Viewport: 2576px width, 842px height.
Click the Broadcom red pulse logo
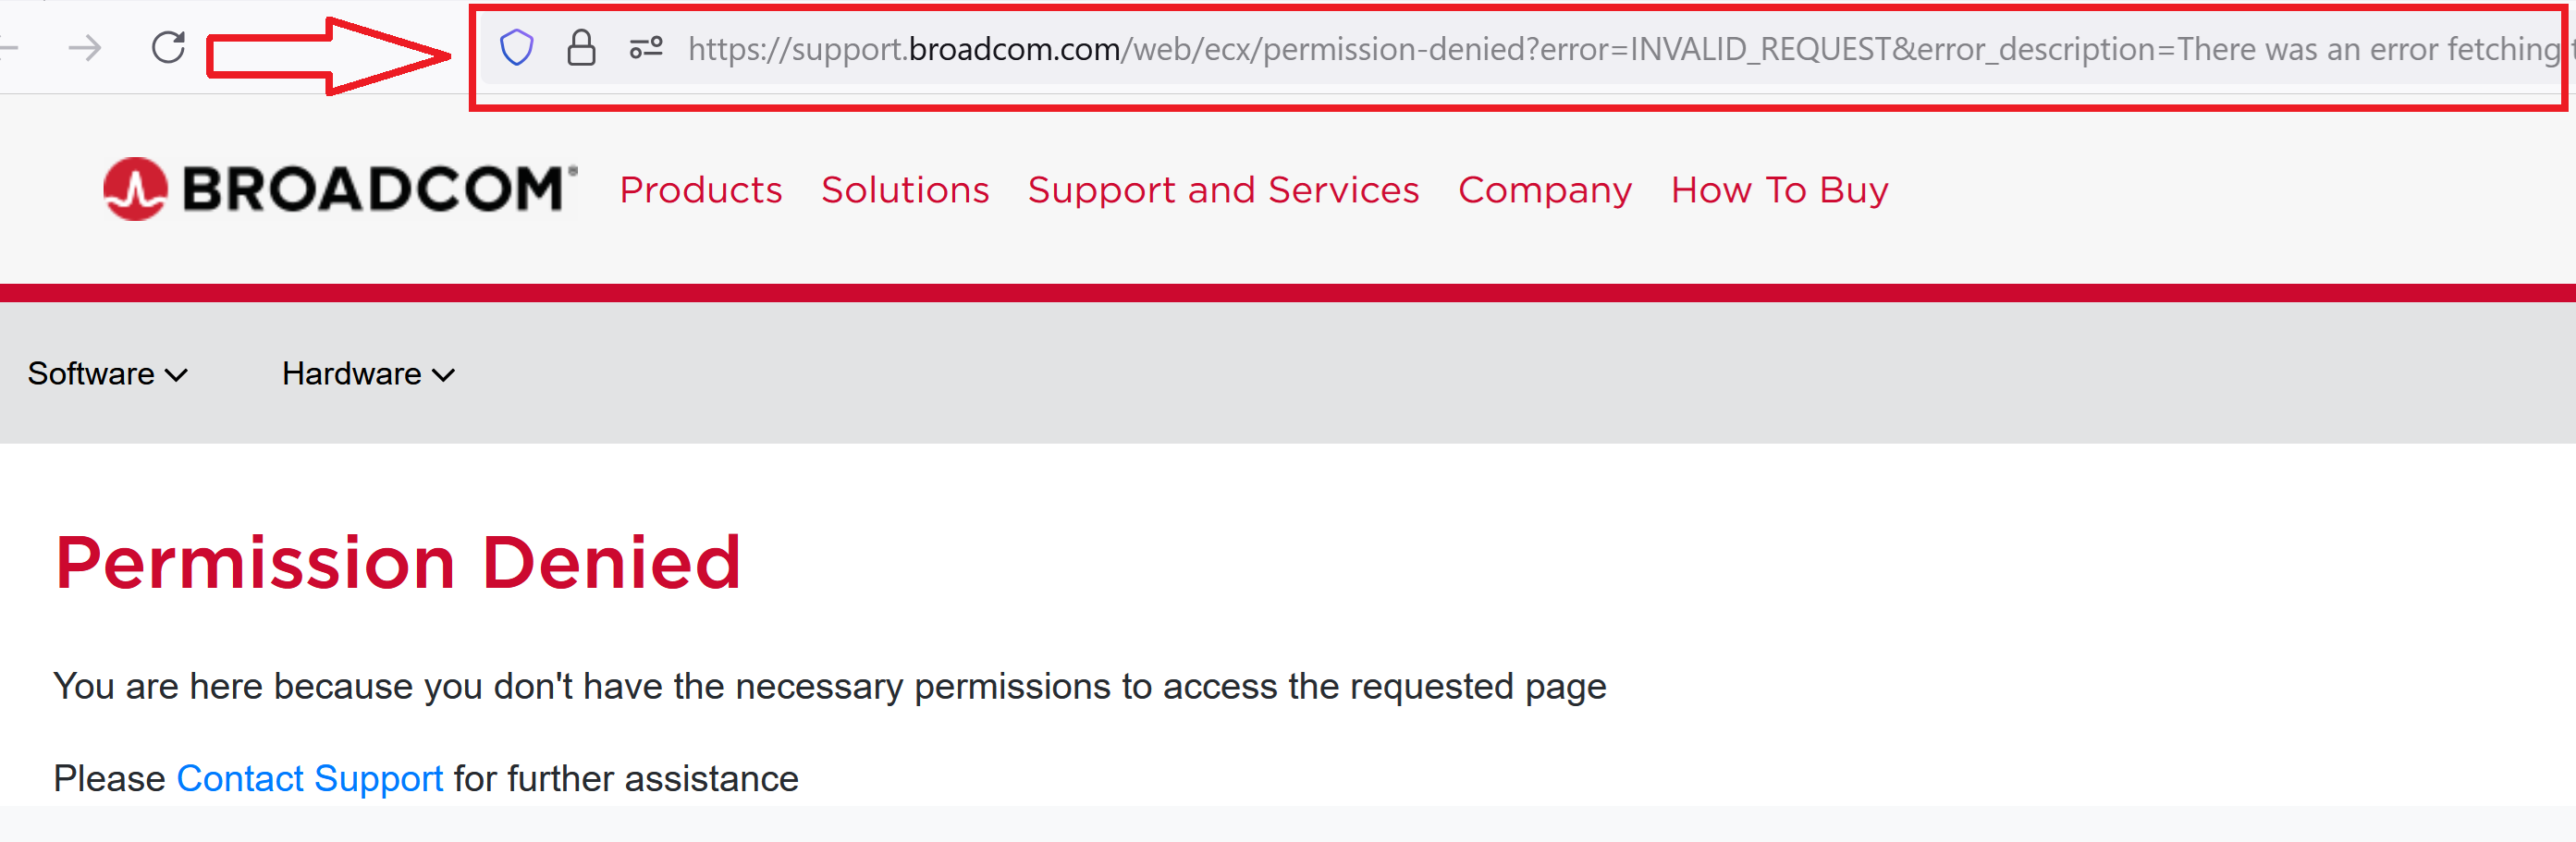point(135,189)
